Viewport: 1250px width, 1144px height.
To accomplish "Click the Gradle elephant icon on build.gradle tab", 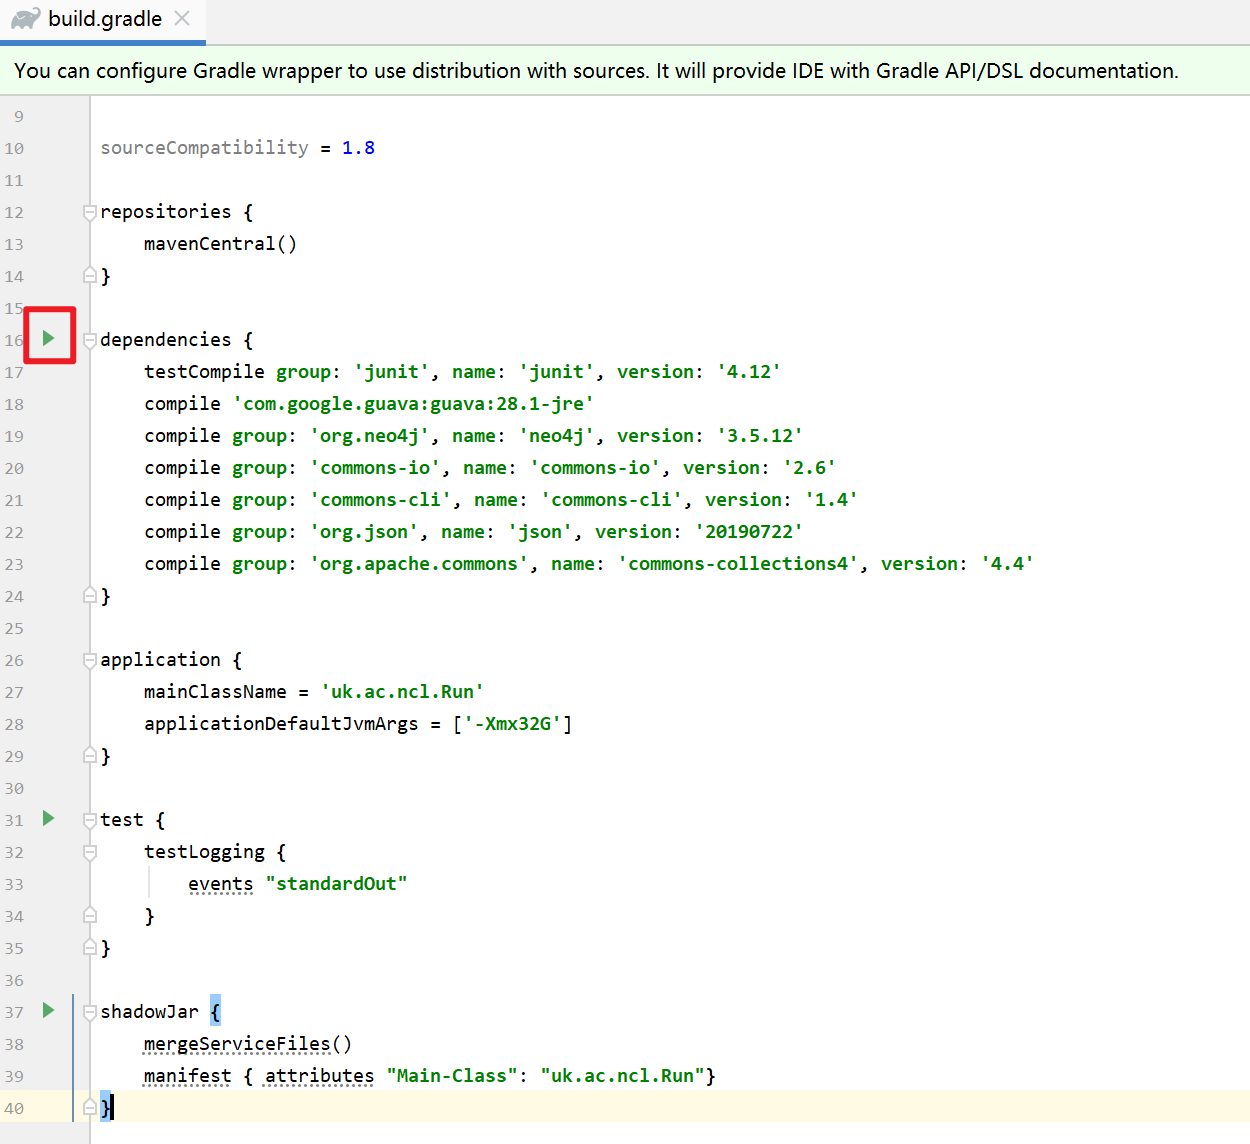I will pyautogui.click(x=25, y=19).
